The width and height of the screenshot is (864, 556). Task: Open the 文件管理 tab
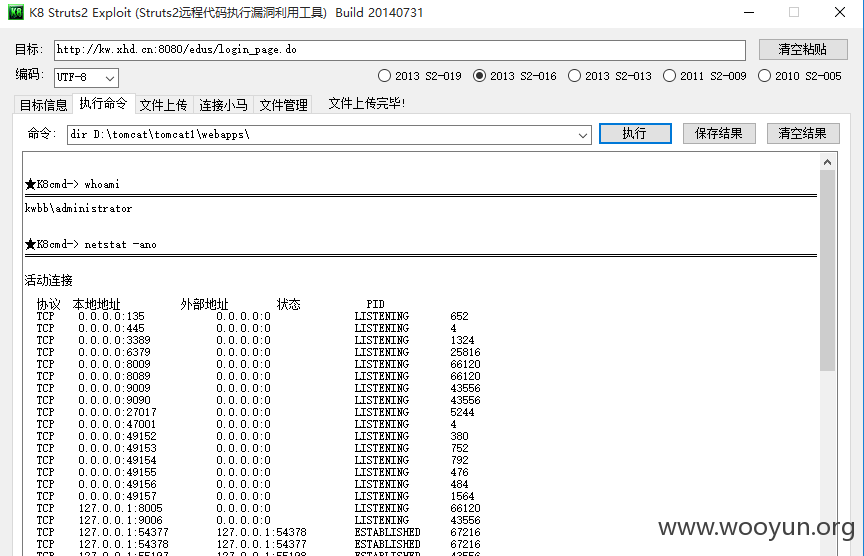pos(283,105)
